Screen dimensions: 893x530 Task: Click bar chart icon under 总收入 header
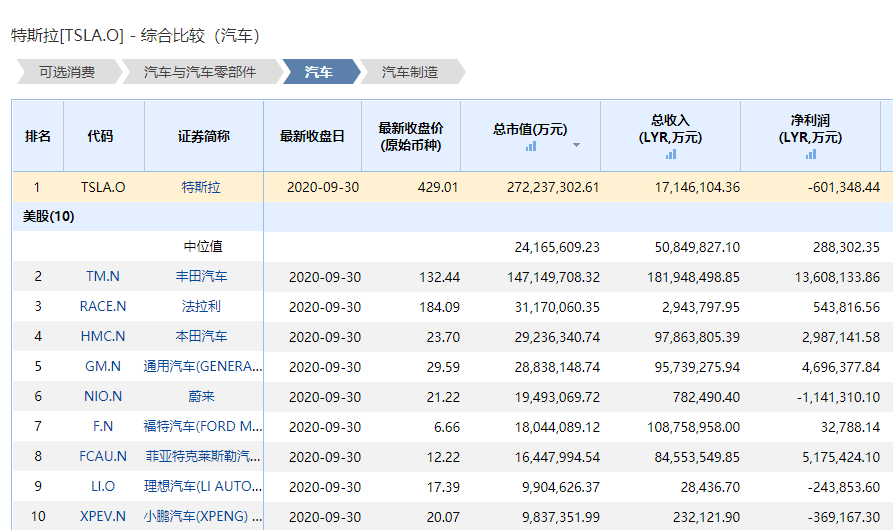coord(671,154)
